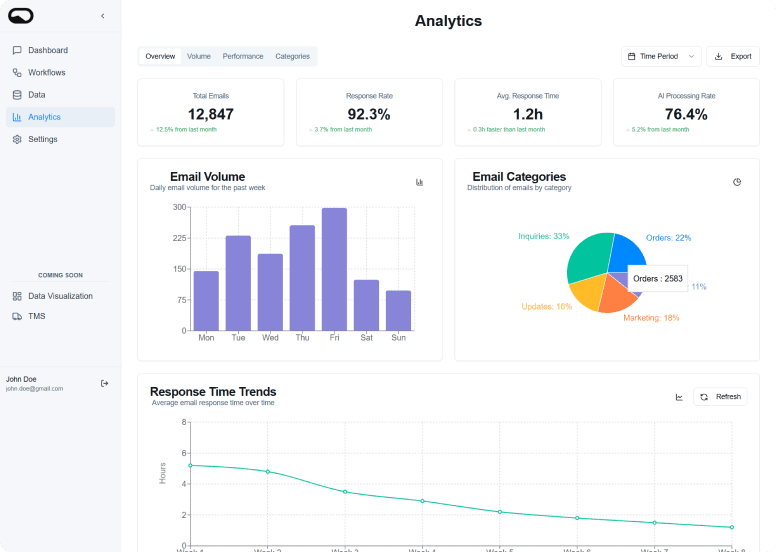Viewport: 776px width, 552px height.
Task: Click the Response Time Trends heading
Action: click(x=213, y=392)
